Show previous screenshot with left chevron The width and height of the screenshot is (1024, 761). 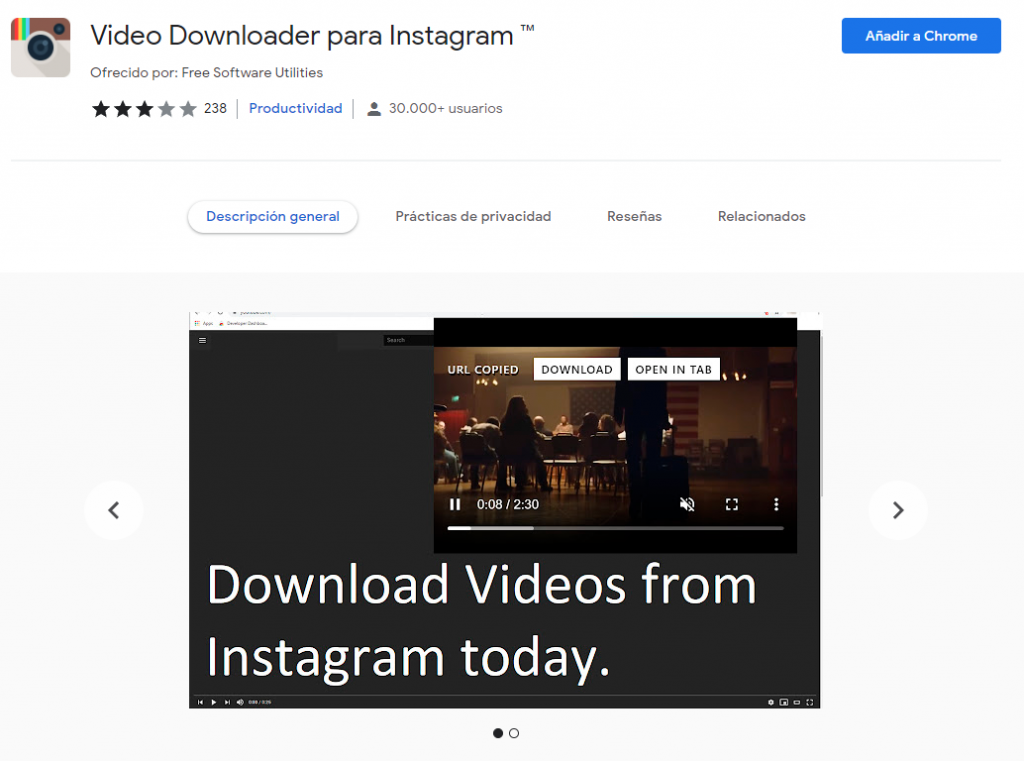(114, 510)
